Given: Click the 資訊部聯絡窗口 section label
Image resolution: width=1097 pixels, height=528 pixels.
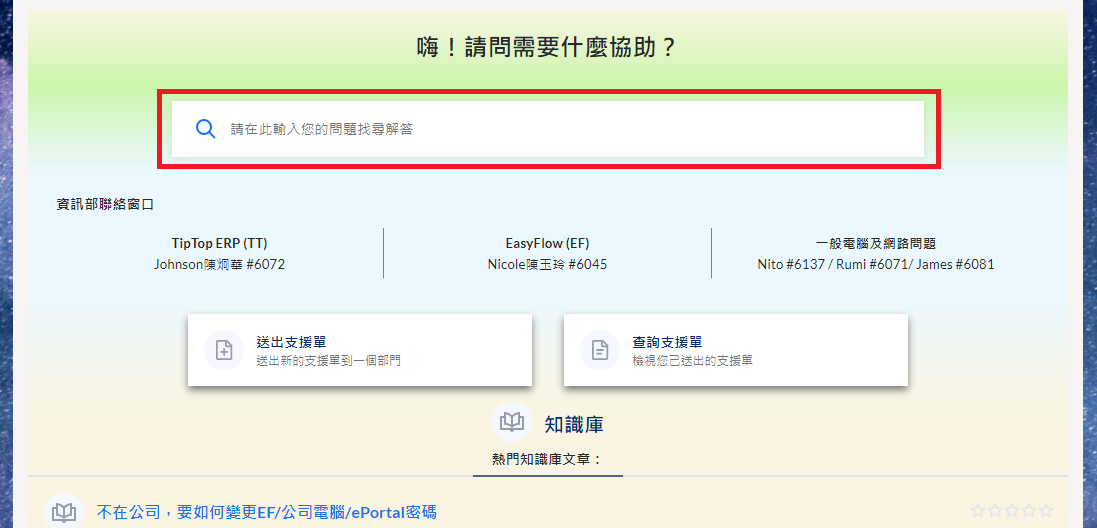Looking at the screenshot, I should click(x=105, y=204).
